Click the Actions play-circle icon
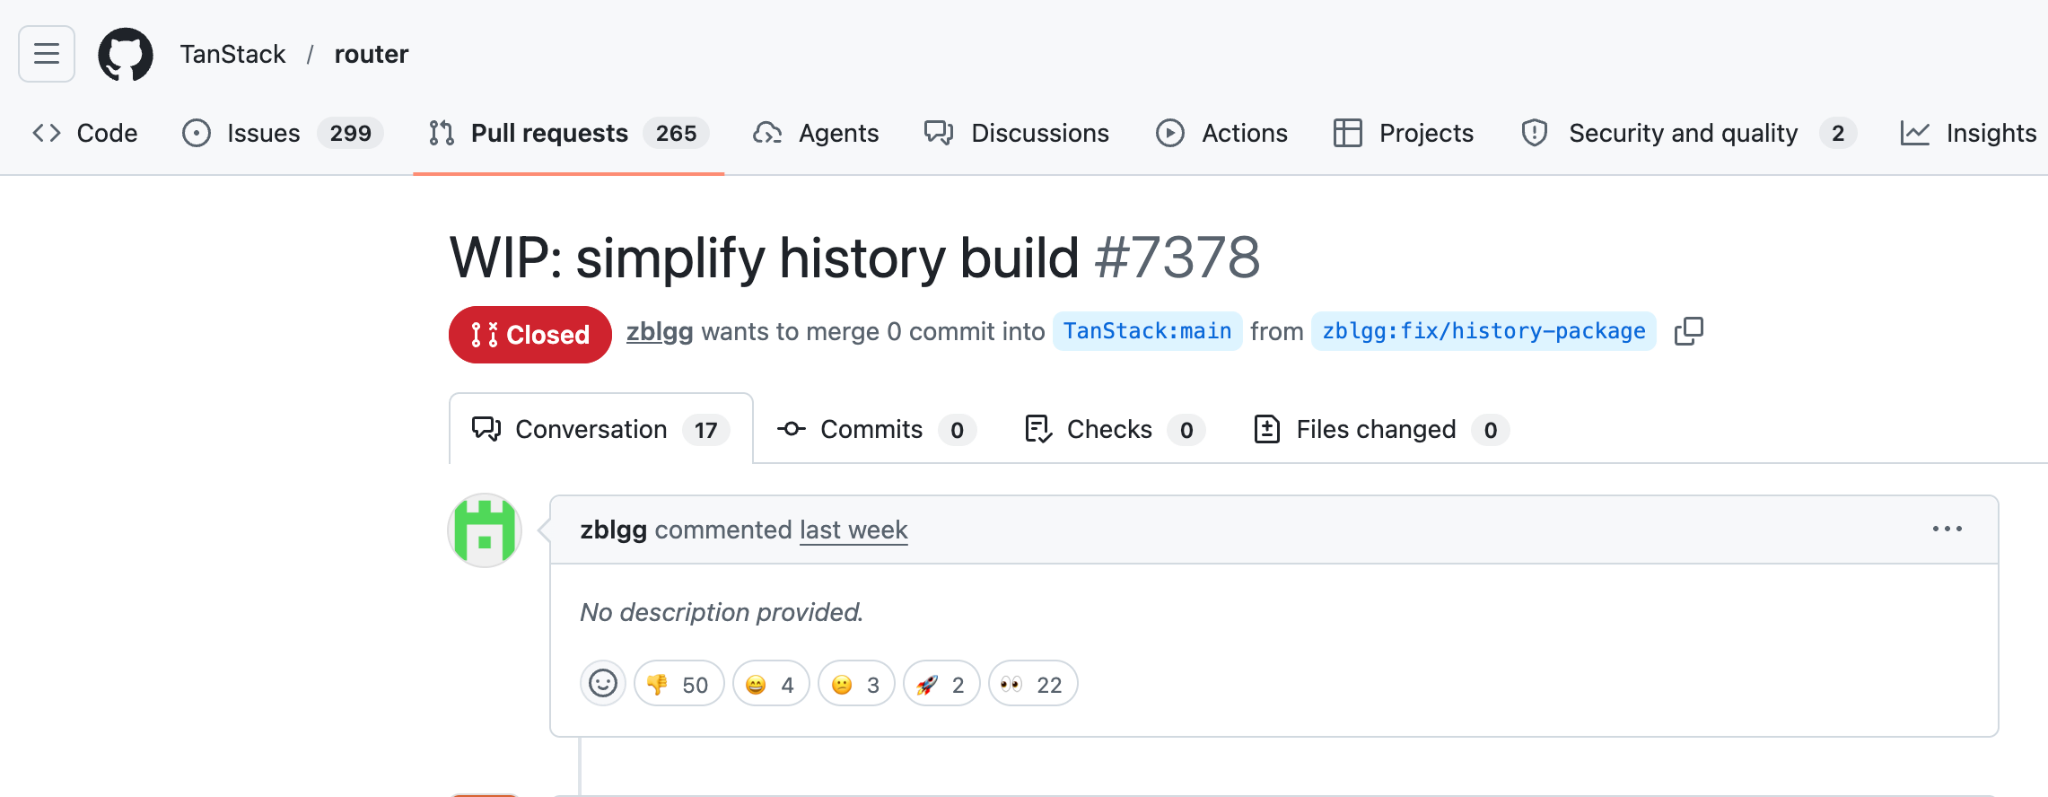Viewport: 2048px width, 797px height. (x=1170, y=133)
